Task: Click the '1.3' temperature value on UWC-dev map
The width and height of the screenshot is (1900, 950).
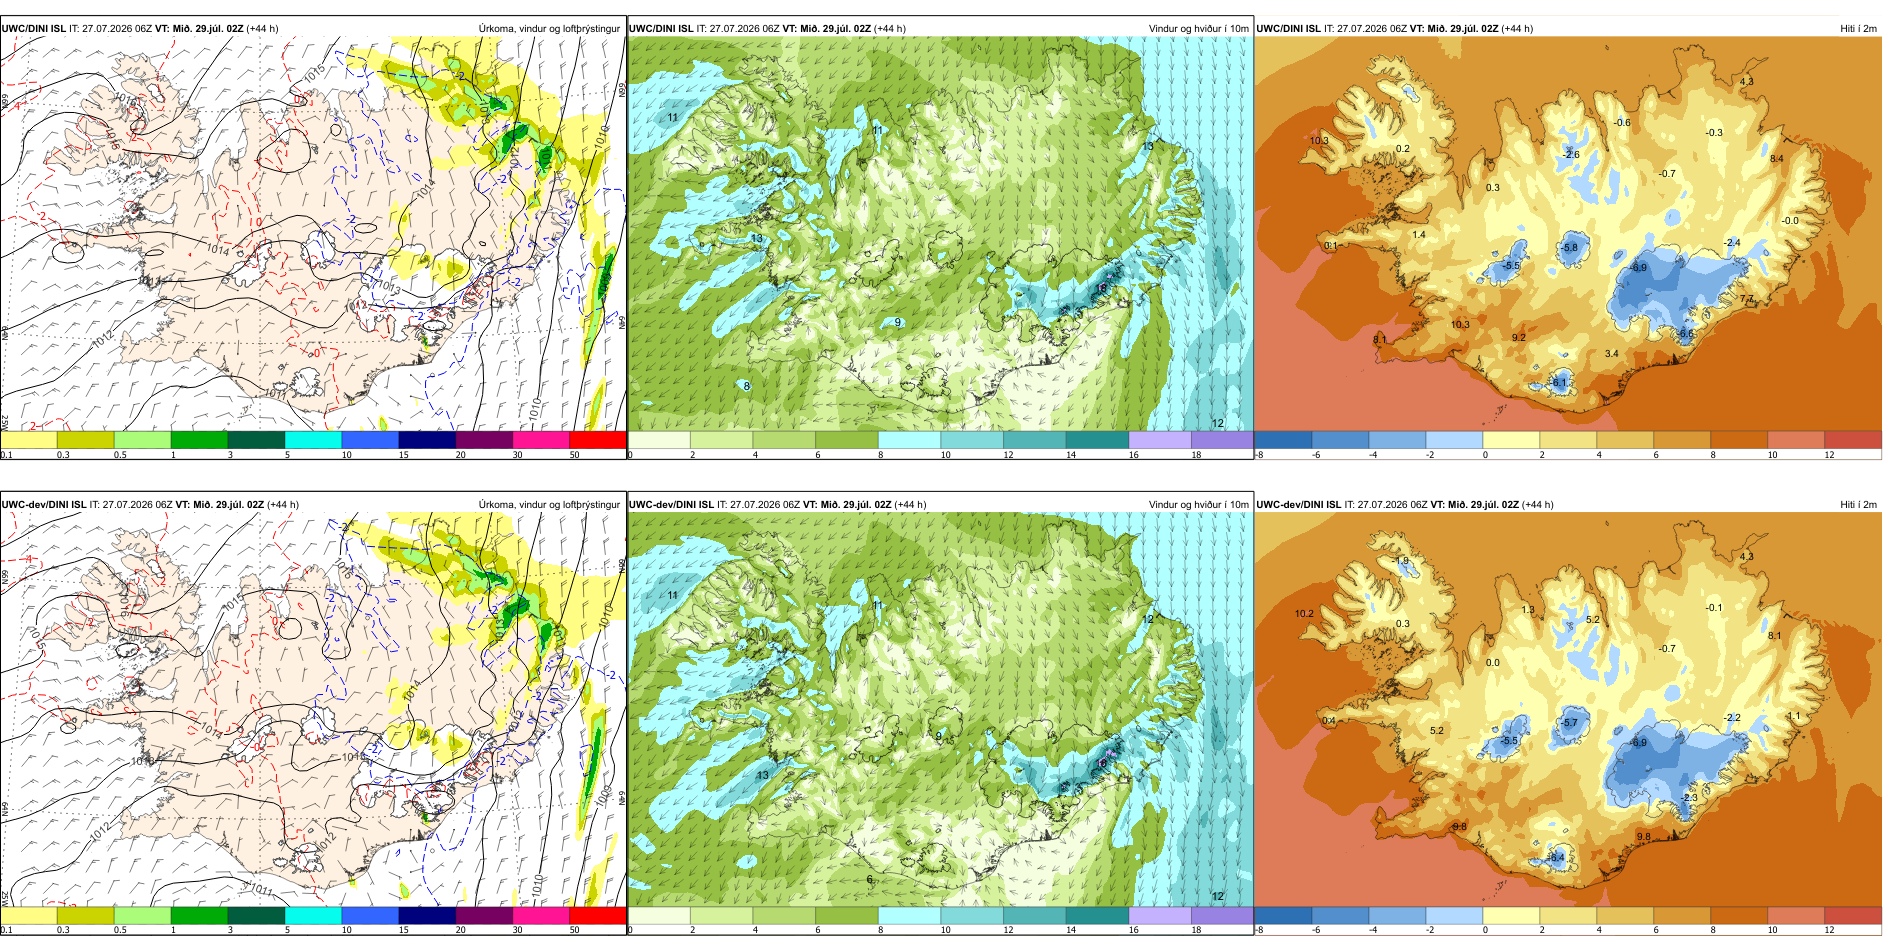Action: [1528, 610]
